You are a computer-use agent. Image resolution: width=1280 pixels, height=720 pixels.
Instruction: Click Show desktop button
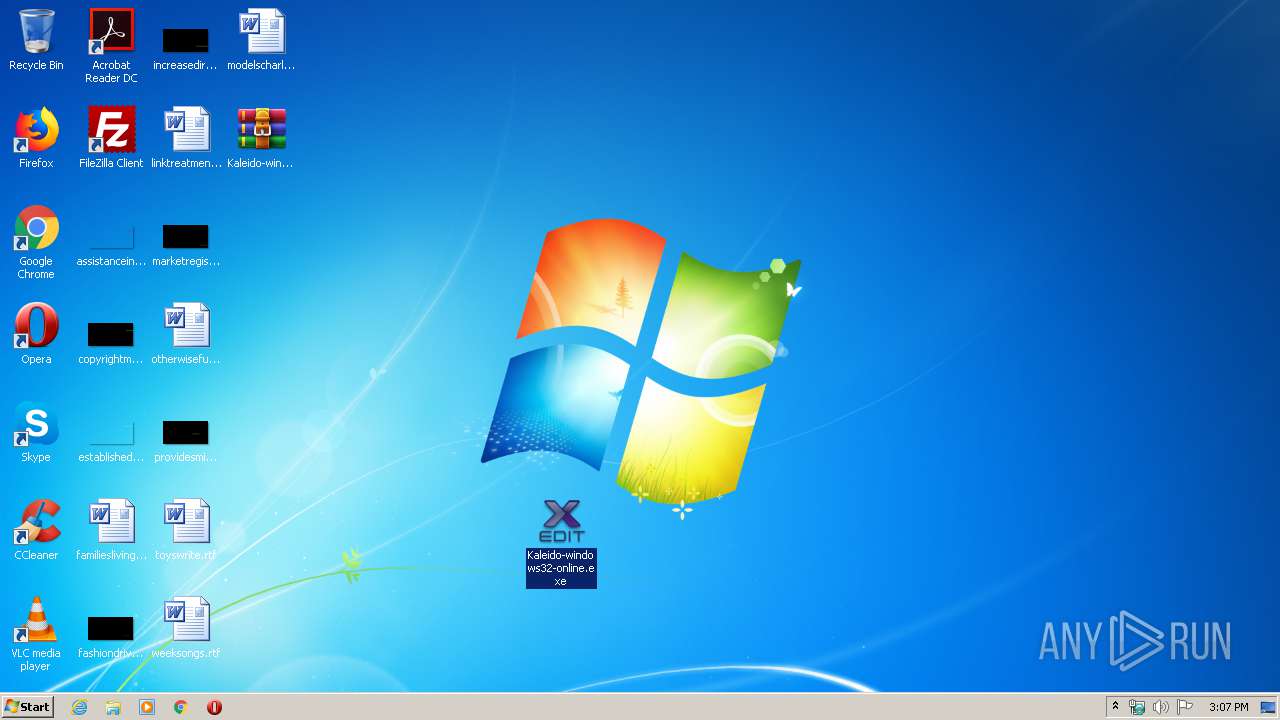click(1270, 707)
